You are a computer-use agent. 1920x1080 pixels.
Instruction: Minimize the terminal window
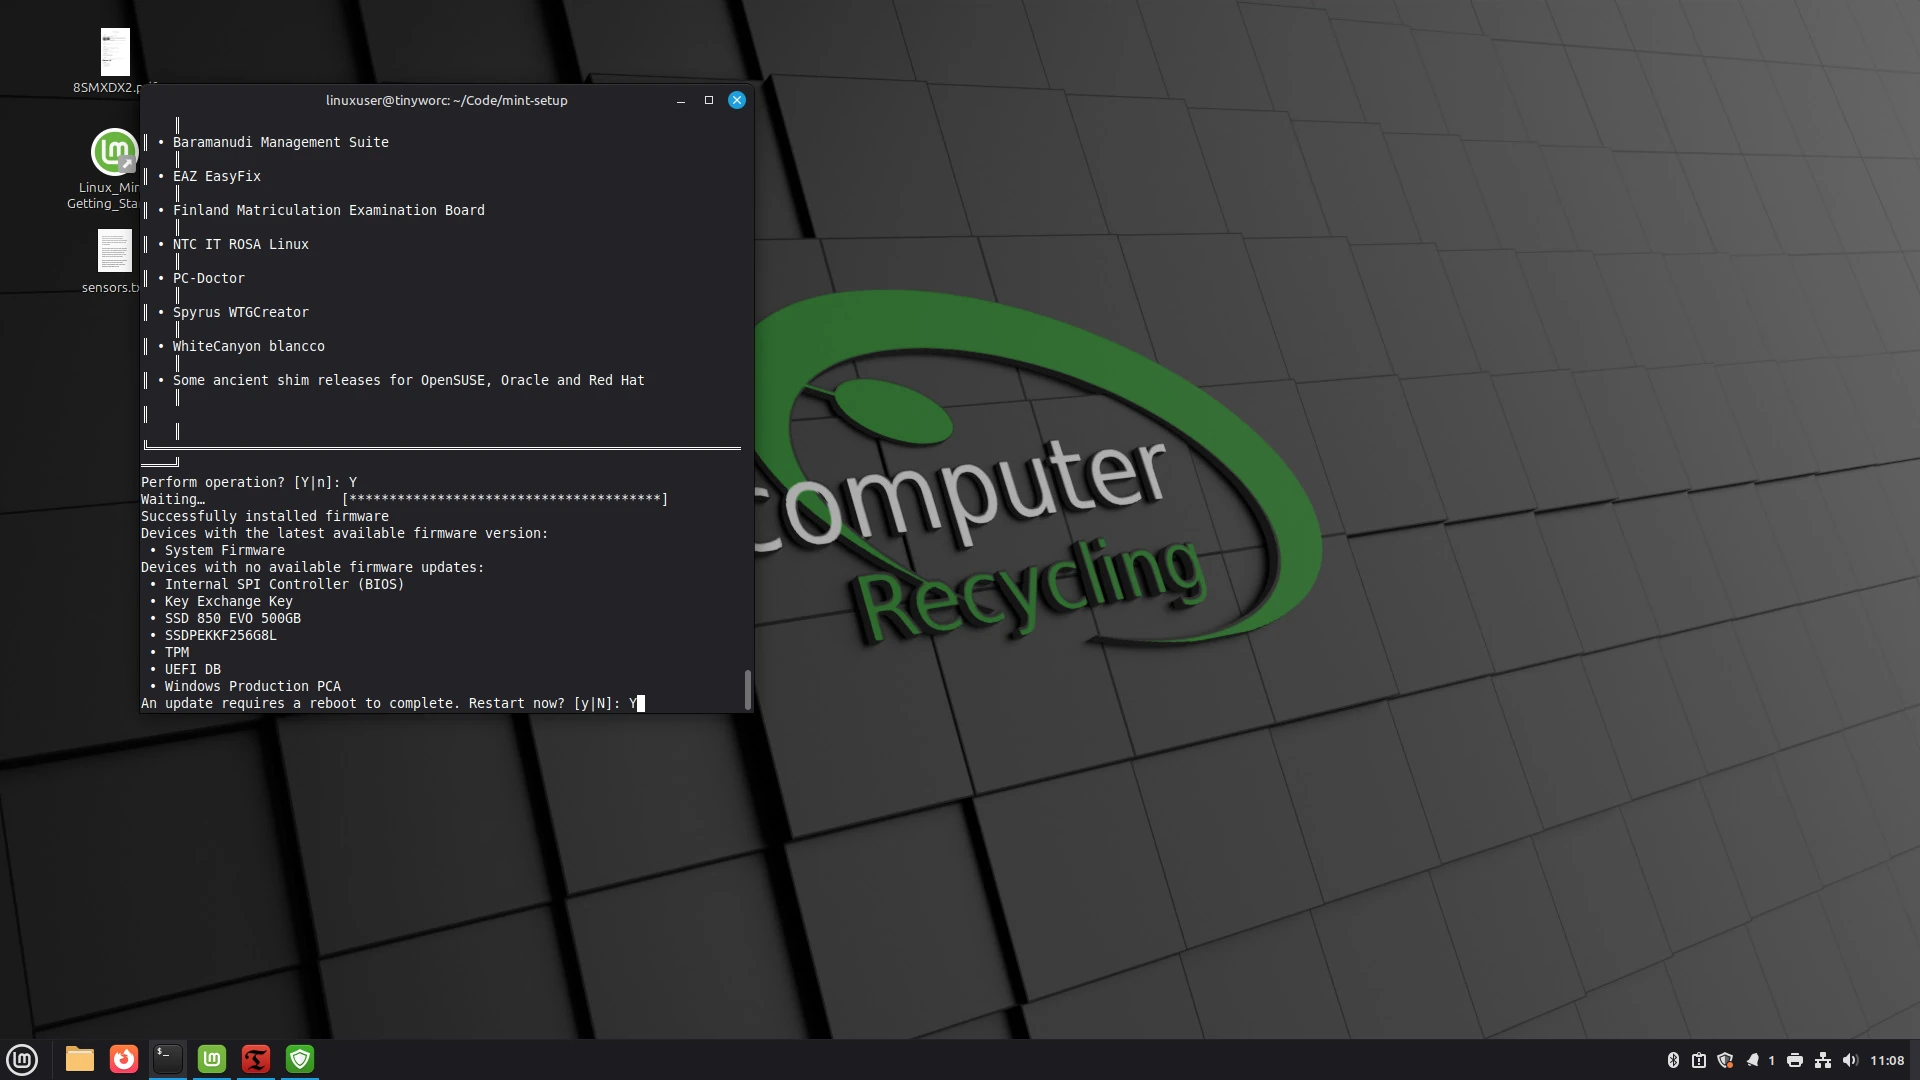(x=681, y=100)
